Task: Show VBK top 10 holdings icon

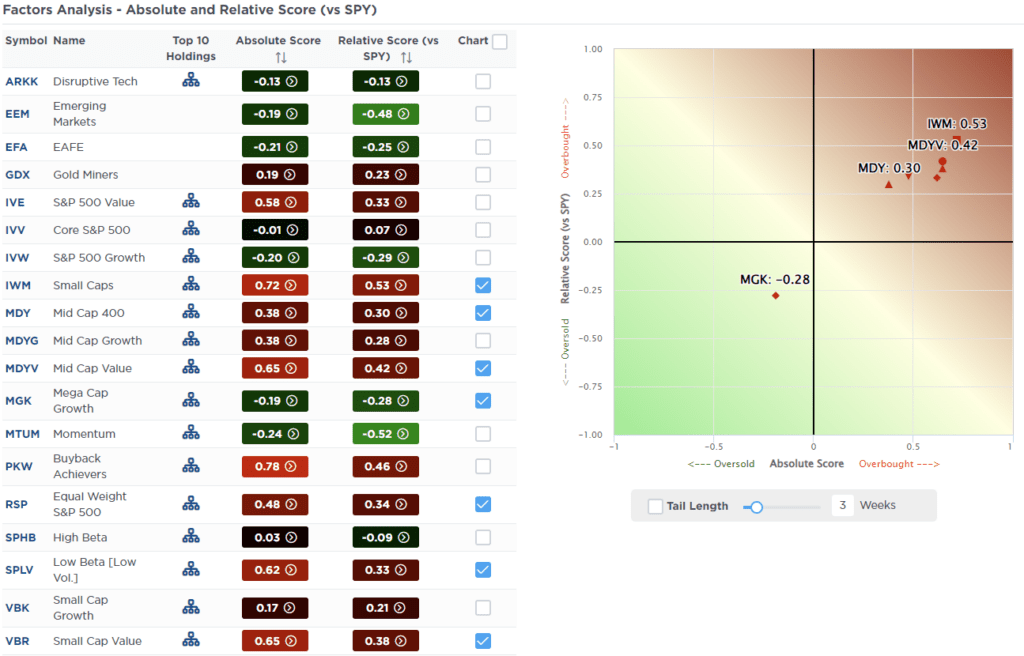Action: [191, 608]
